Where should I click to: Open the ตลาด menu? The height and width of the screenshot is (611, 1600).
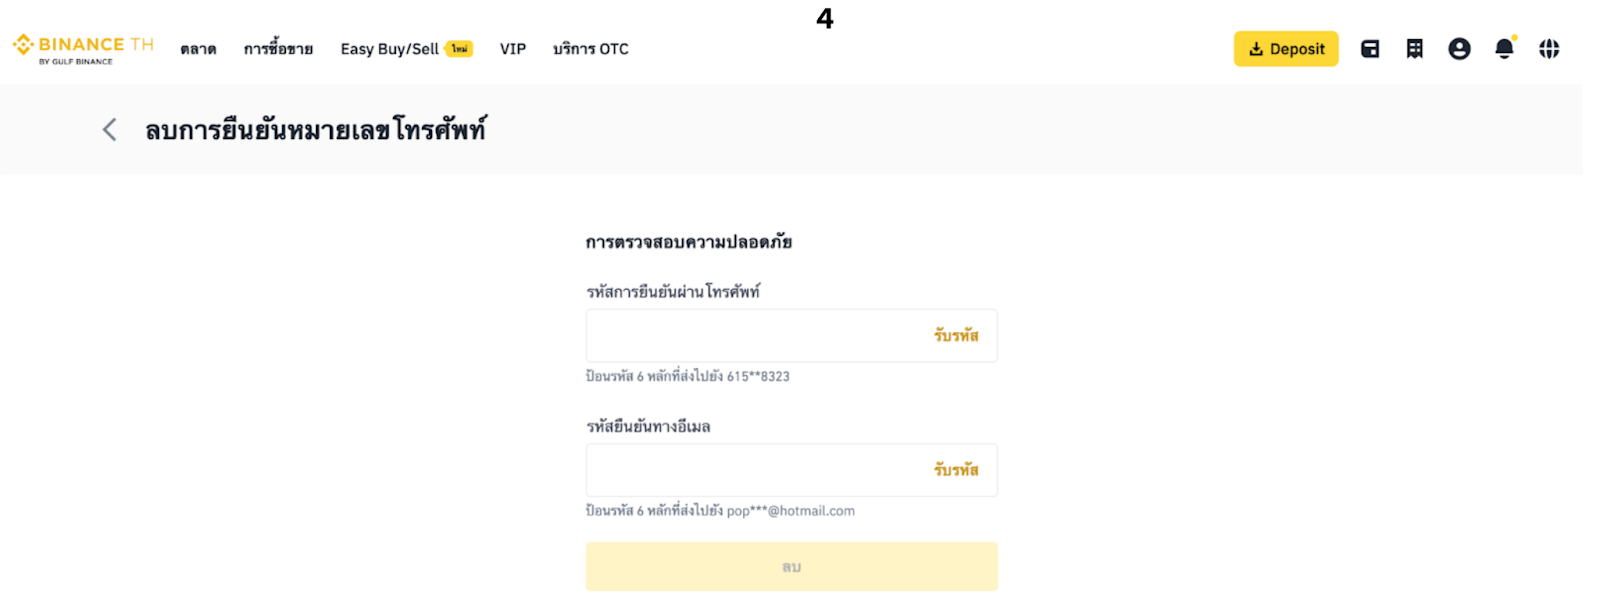click(x=198, y=49)
